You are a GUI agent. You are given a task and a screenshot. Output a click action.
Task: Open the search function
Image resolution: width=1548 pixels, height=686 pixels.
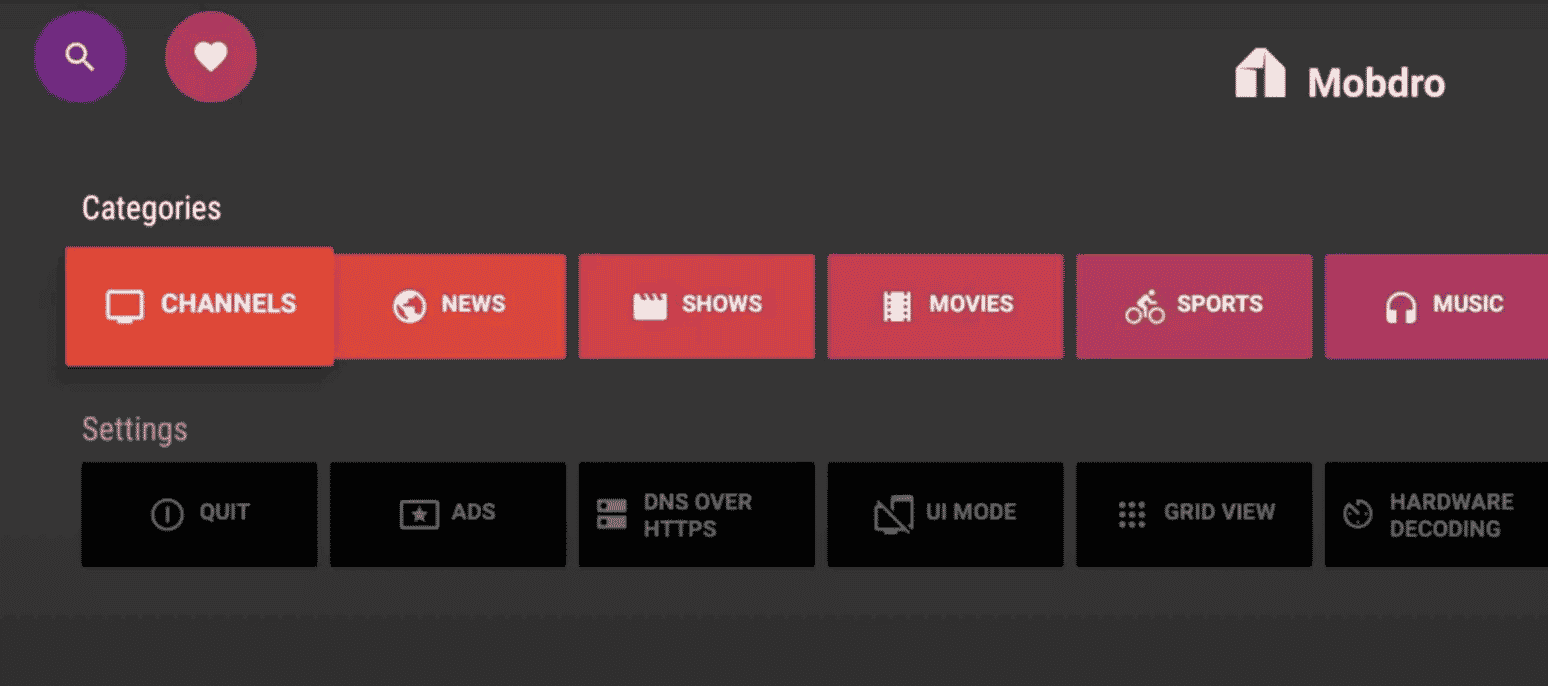[80, 57]
